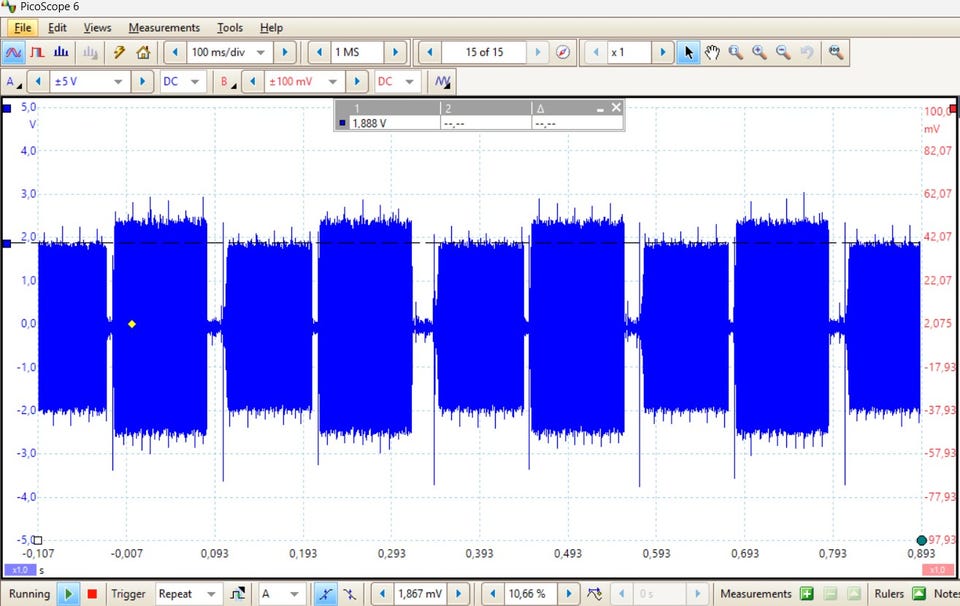Click the Home icon in toolbar
This screenshot has height=606, width=960.
(143, 52)
